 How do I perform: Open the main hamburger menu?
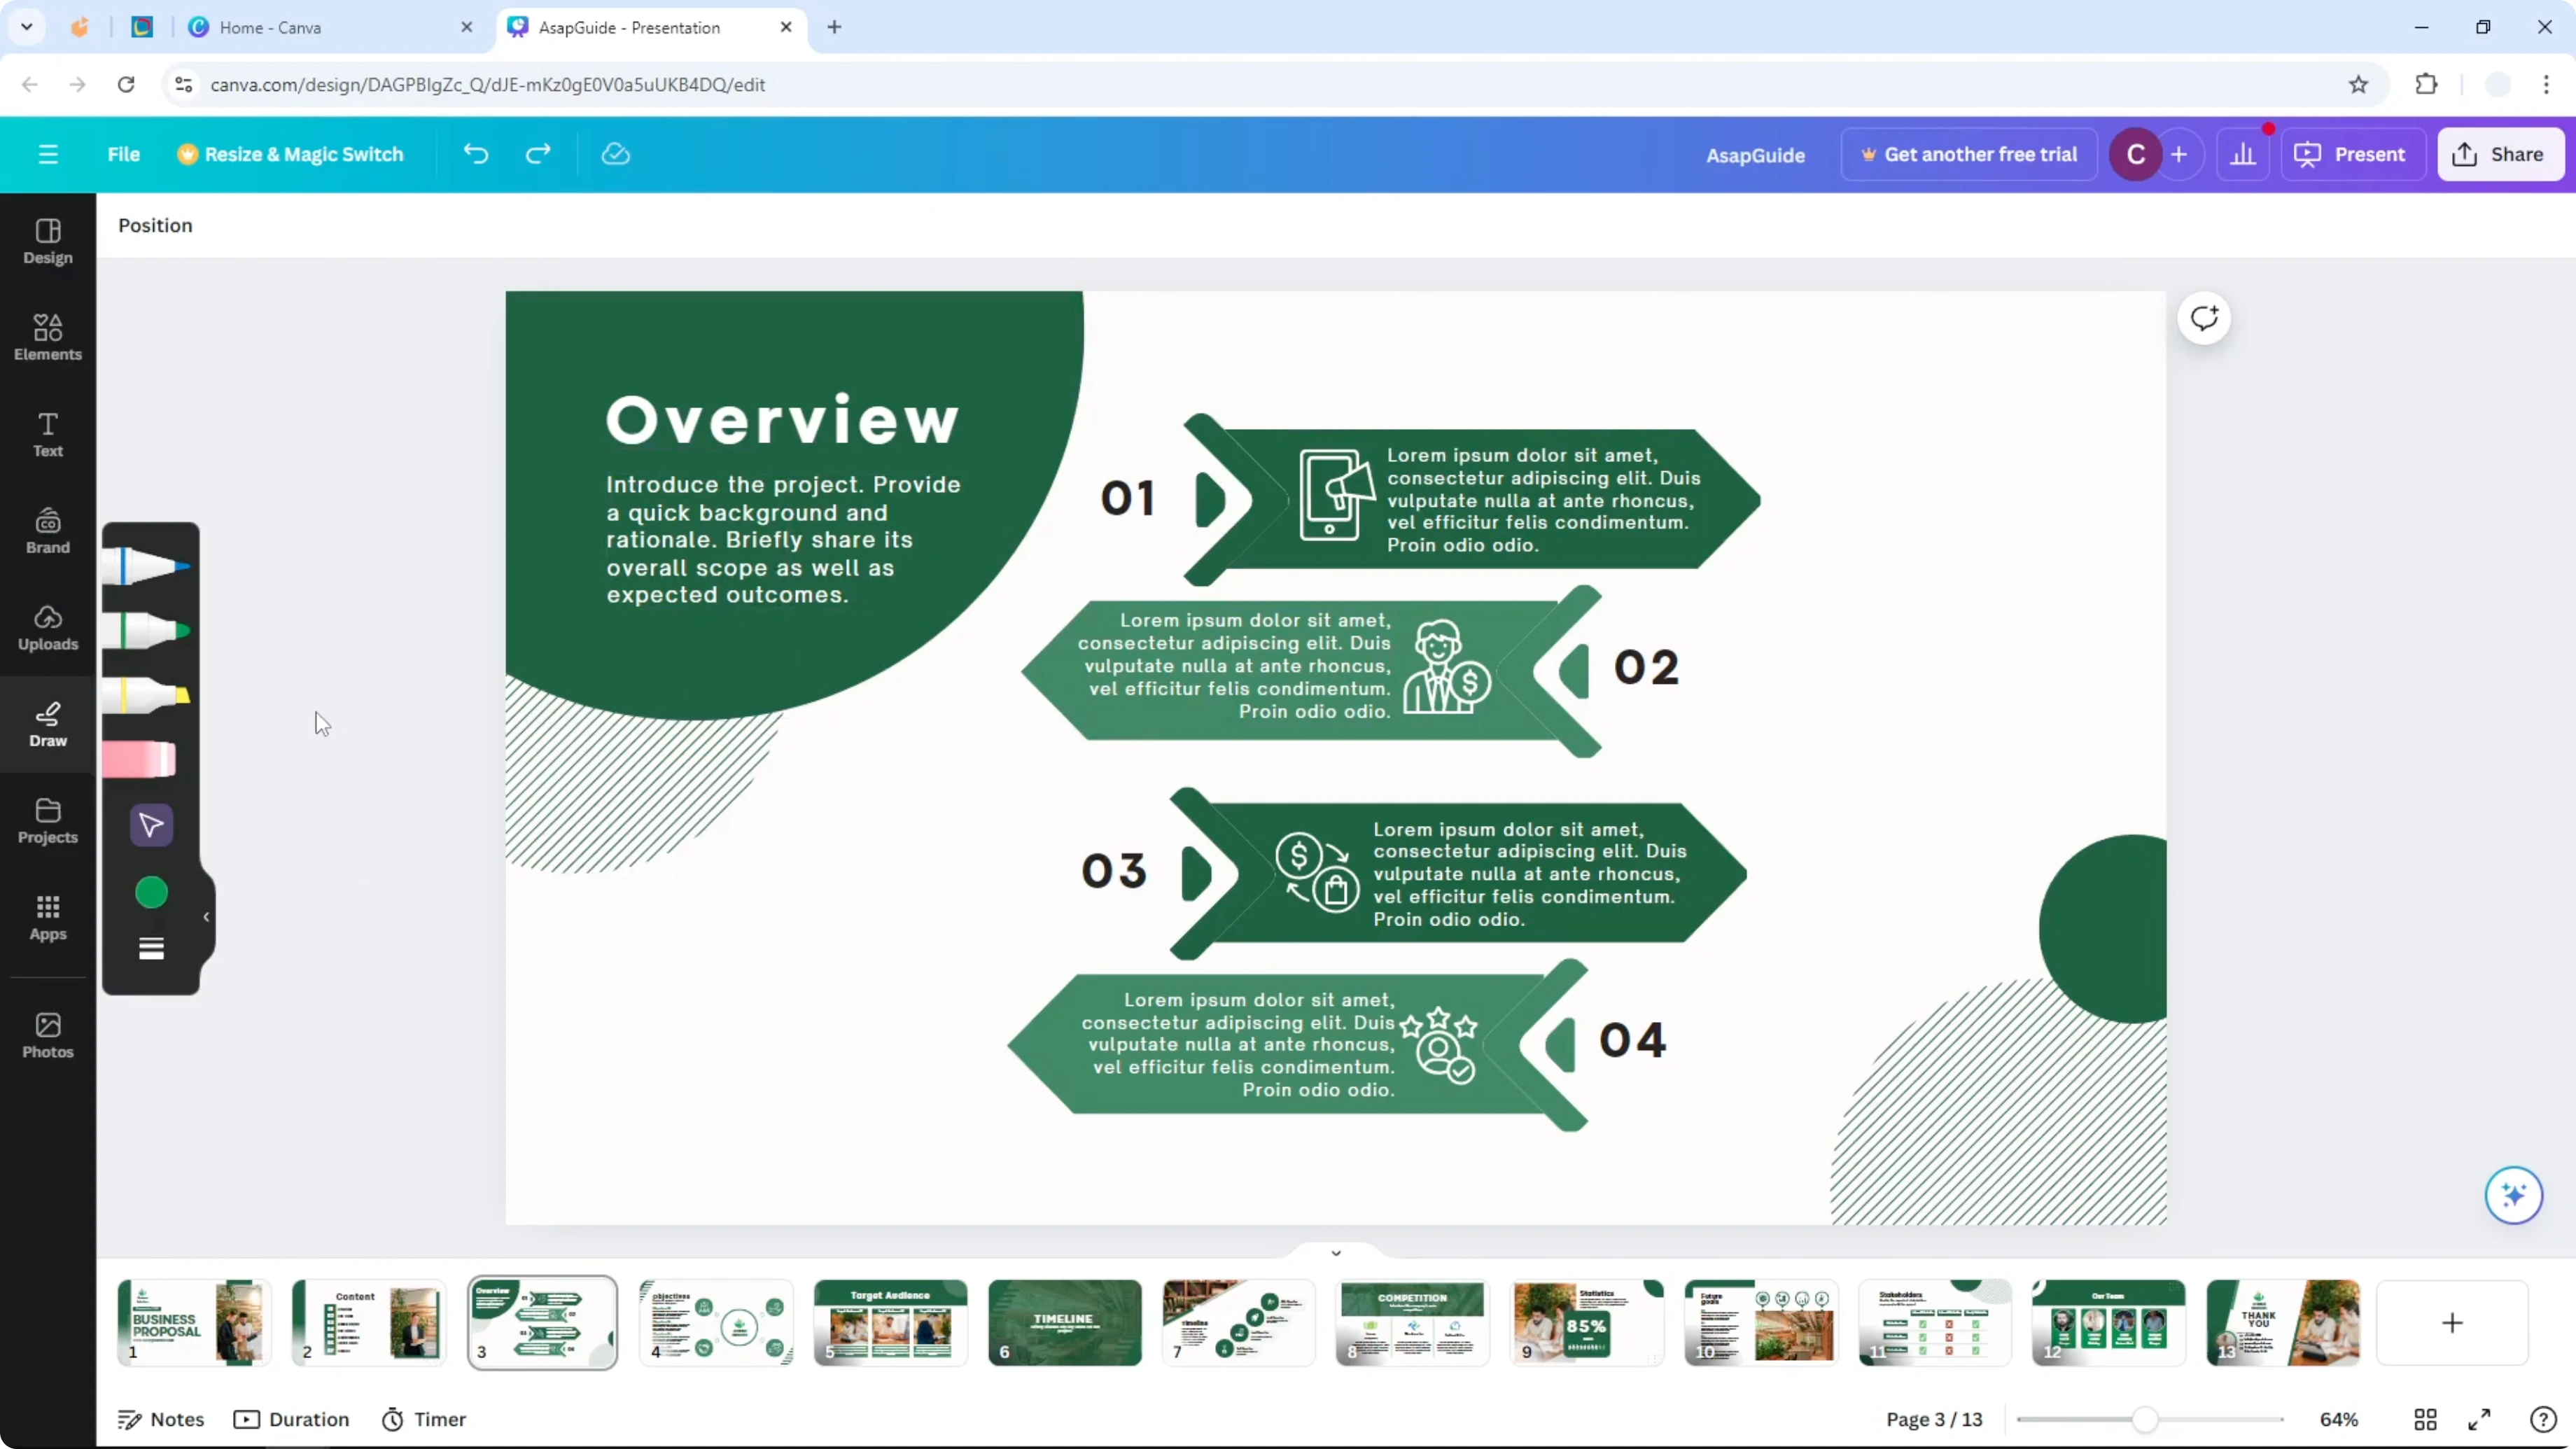tap(48, 154)
